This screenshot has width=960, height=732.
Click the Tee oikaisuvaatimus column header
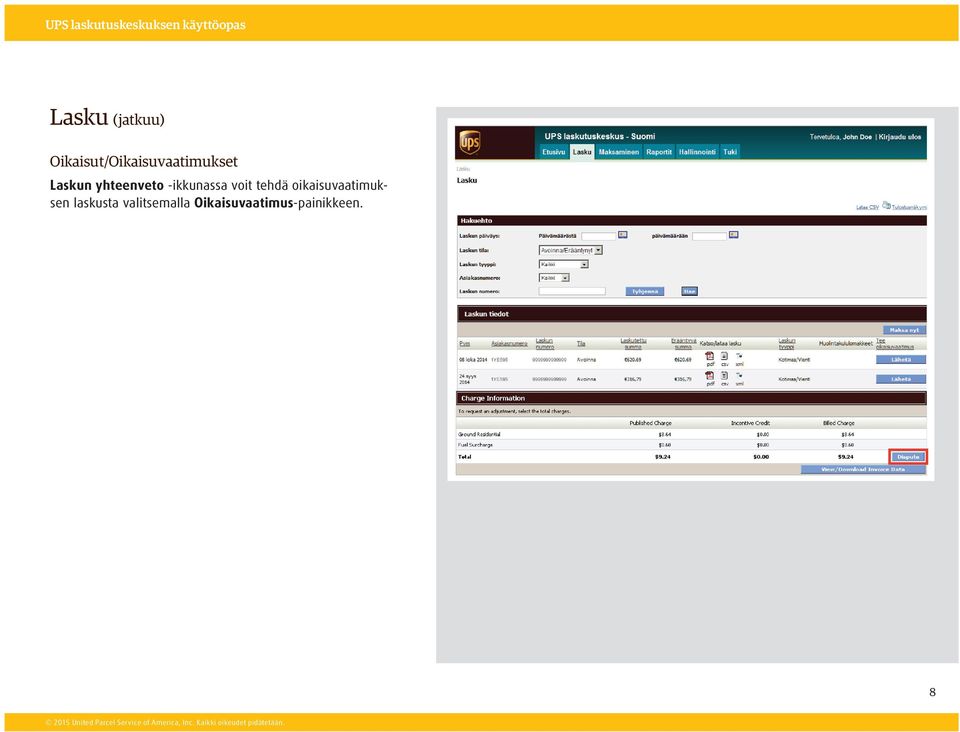pyautogui.click(x=894, y=344)
